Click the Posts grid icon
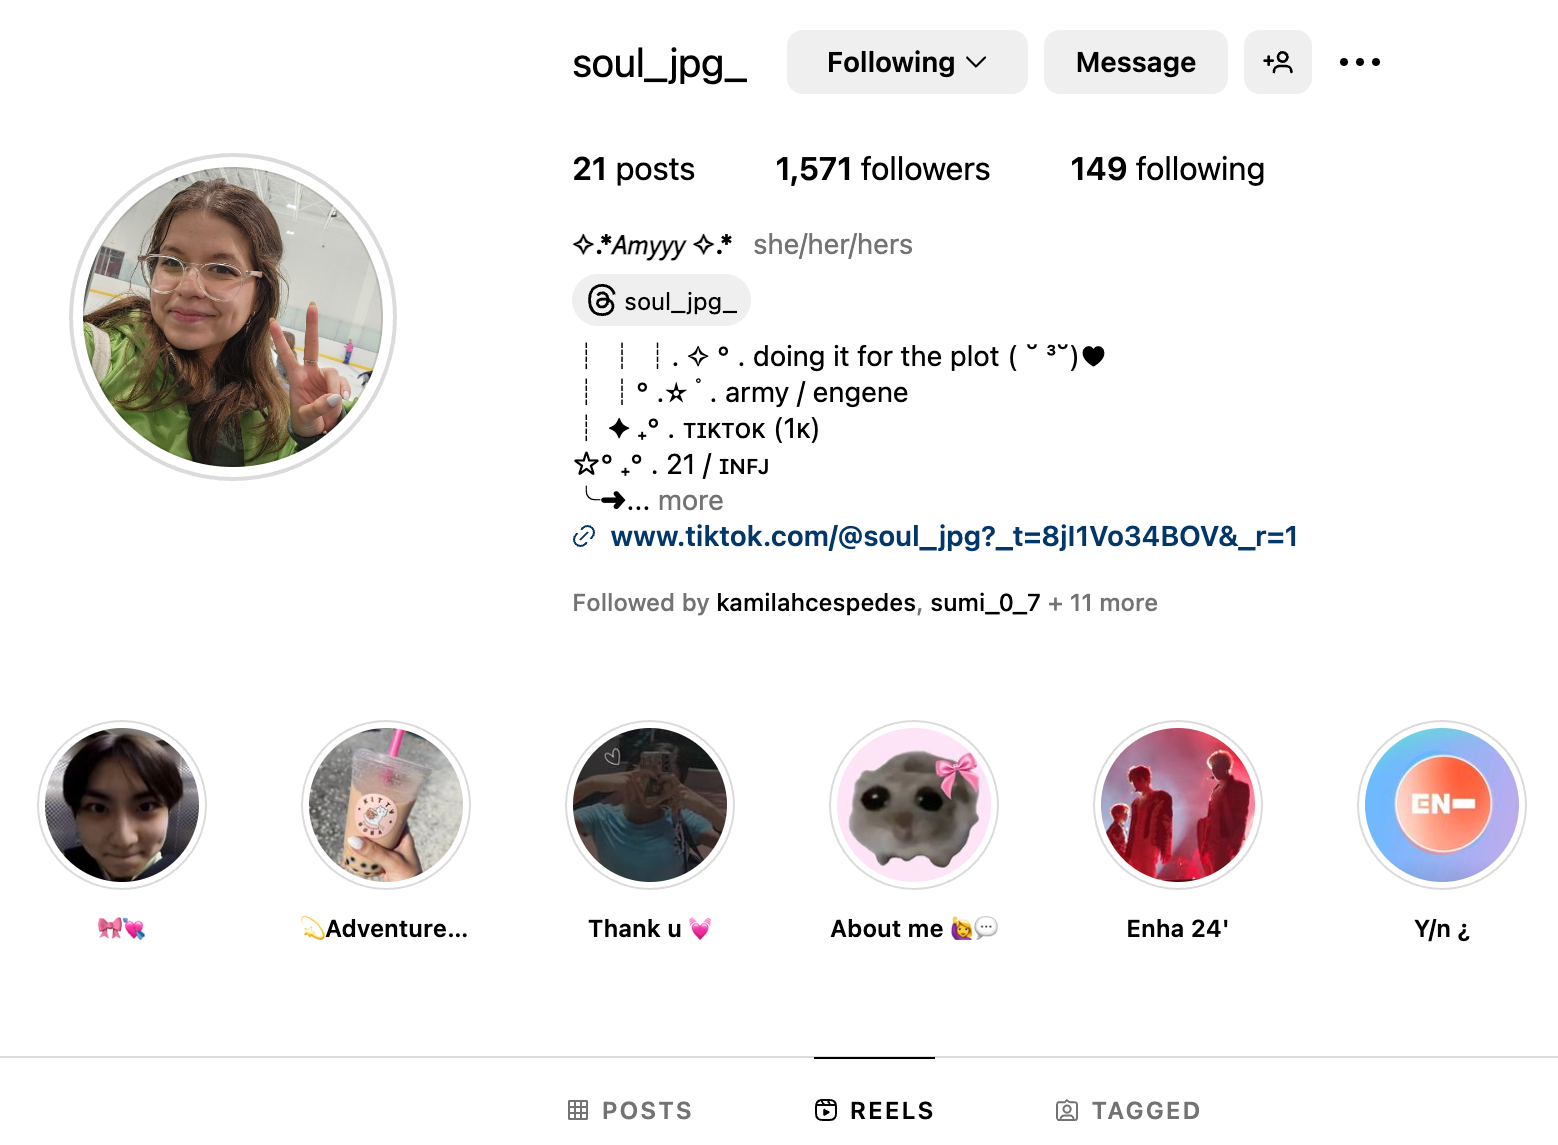Screen dimensions: 1558x1145 (x=578, y=1110)
